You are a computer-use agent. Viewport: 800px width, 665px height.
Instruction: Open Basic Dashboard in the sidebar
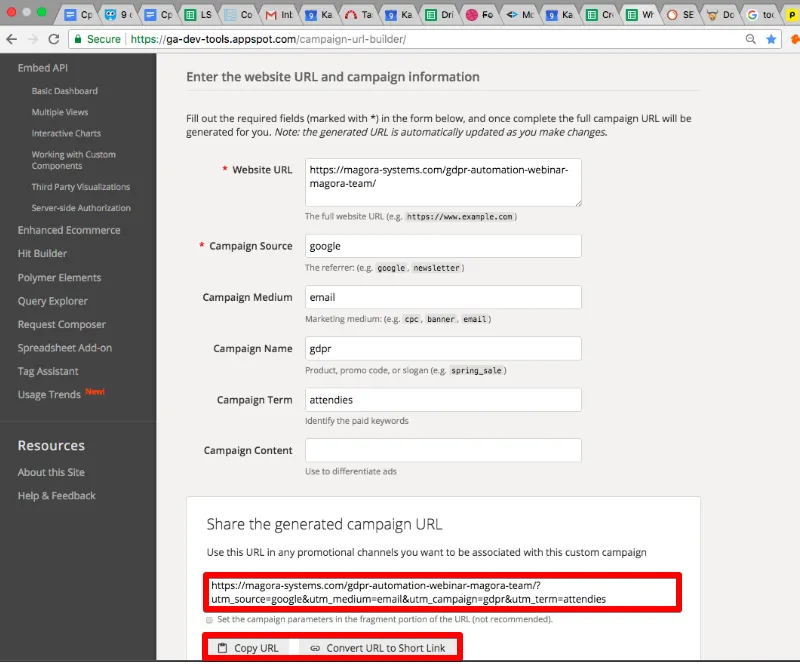(64, 91)
